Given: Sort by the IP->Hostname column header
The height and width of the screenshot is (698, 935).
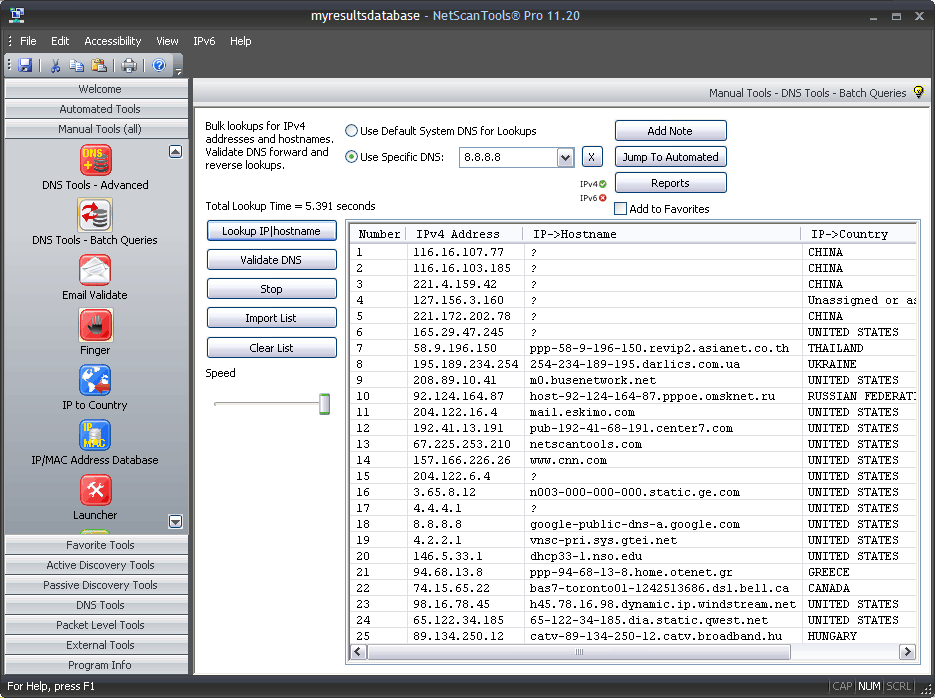Looking at the screenshot, I should [661, 234].
